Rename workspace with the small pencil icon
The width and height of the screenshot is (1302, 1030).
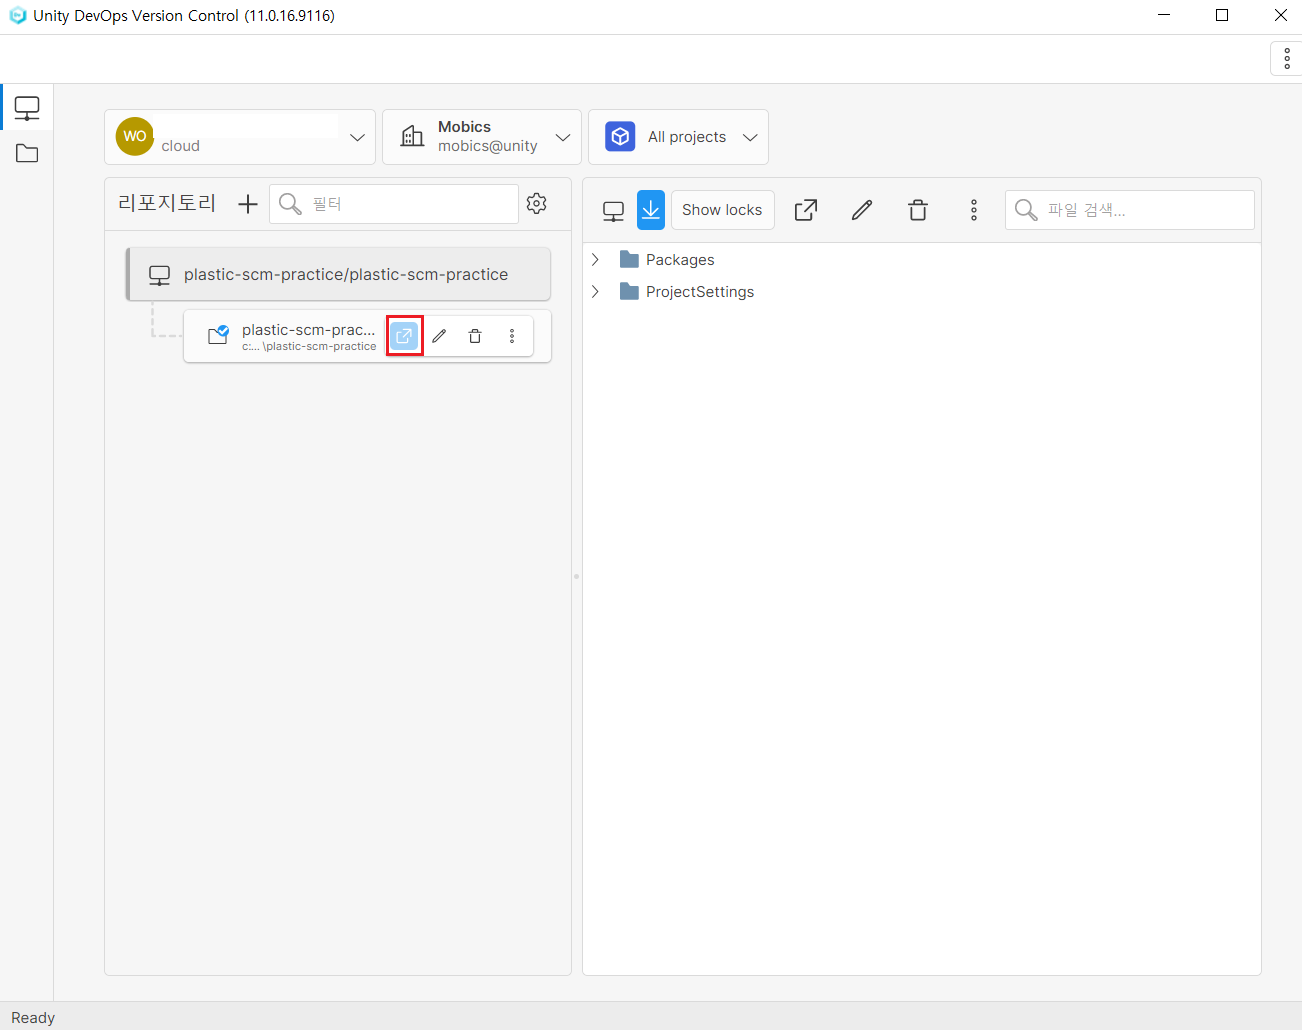tap(439, 336)
